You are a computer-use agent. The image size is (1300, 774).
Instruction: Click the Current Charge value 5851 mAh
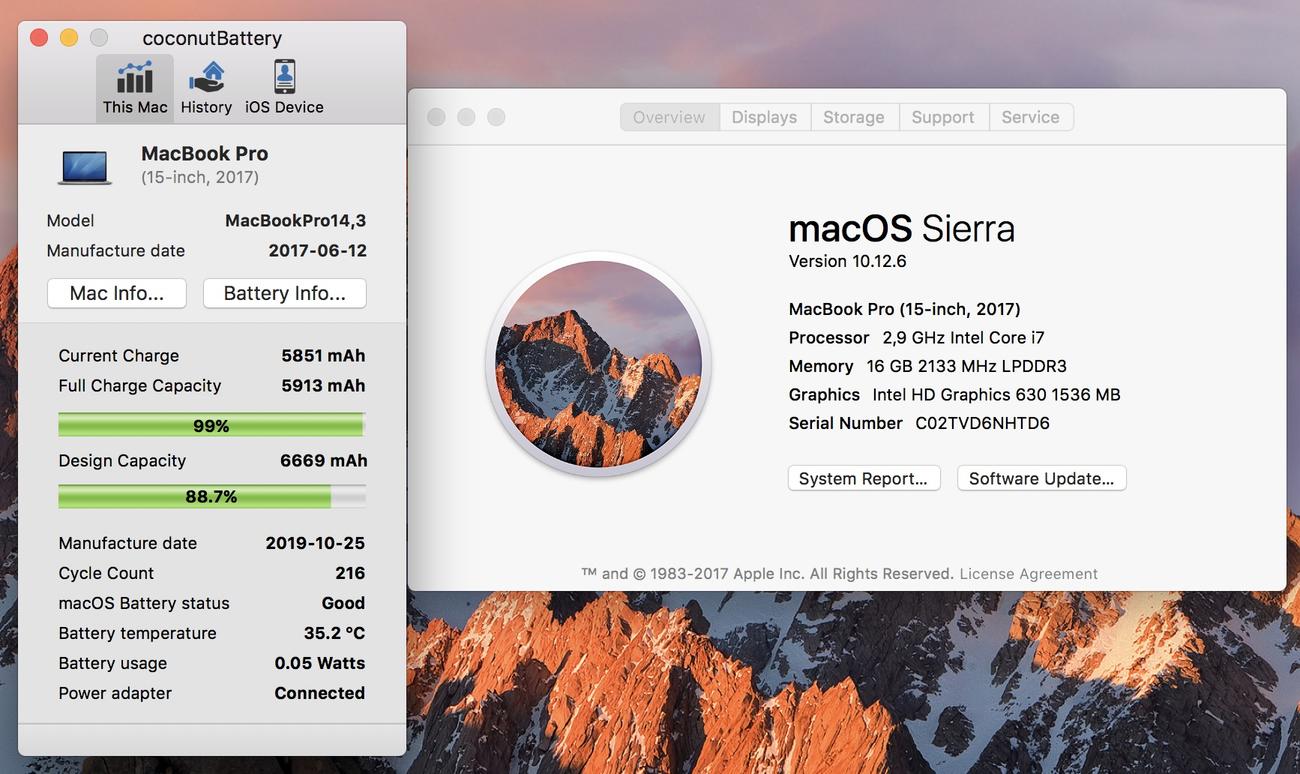pos(323,356)
